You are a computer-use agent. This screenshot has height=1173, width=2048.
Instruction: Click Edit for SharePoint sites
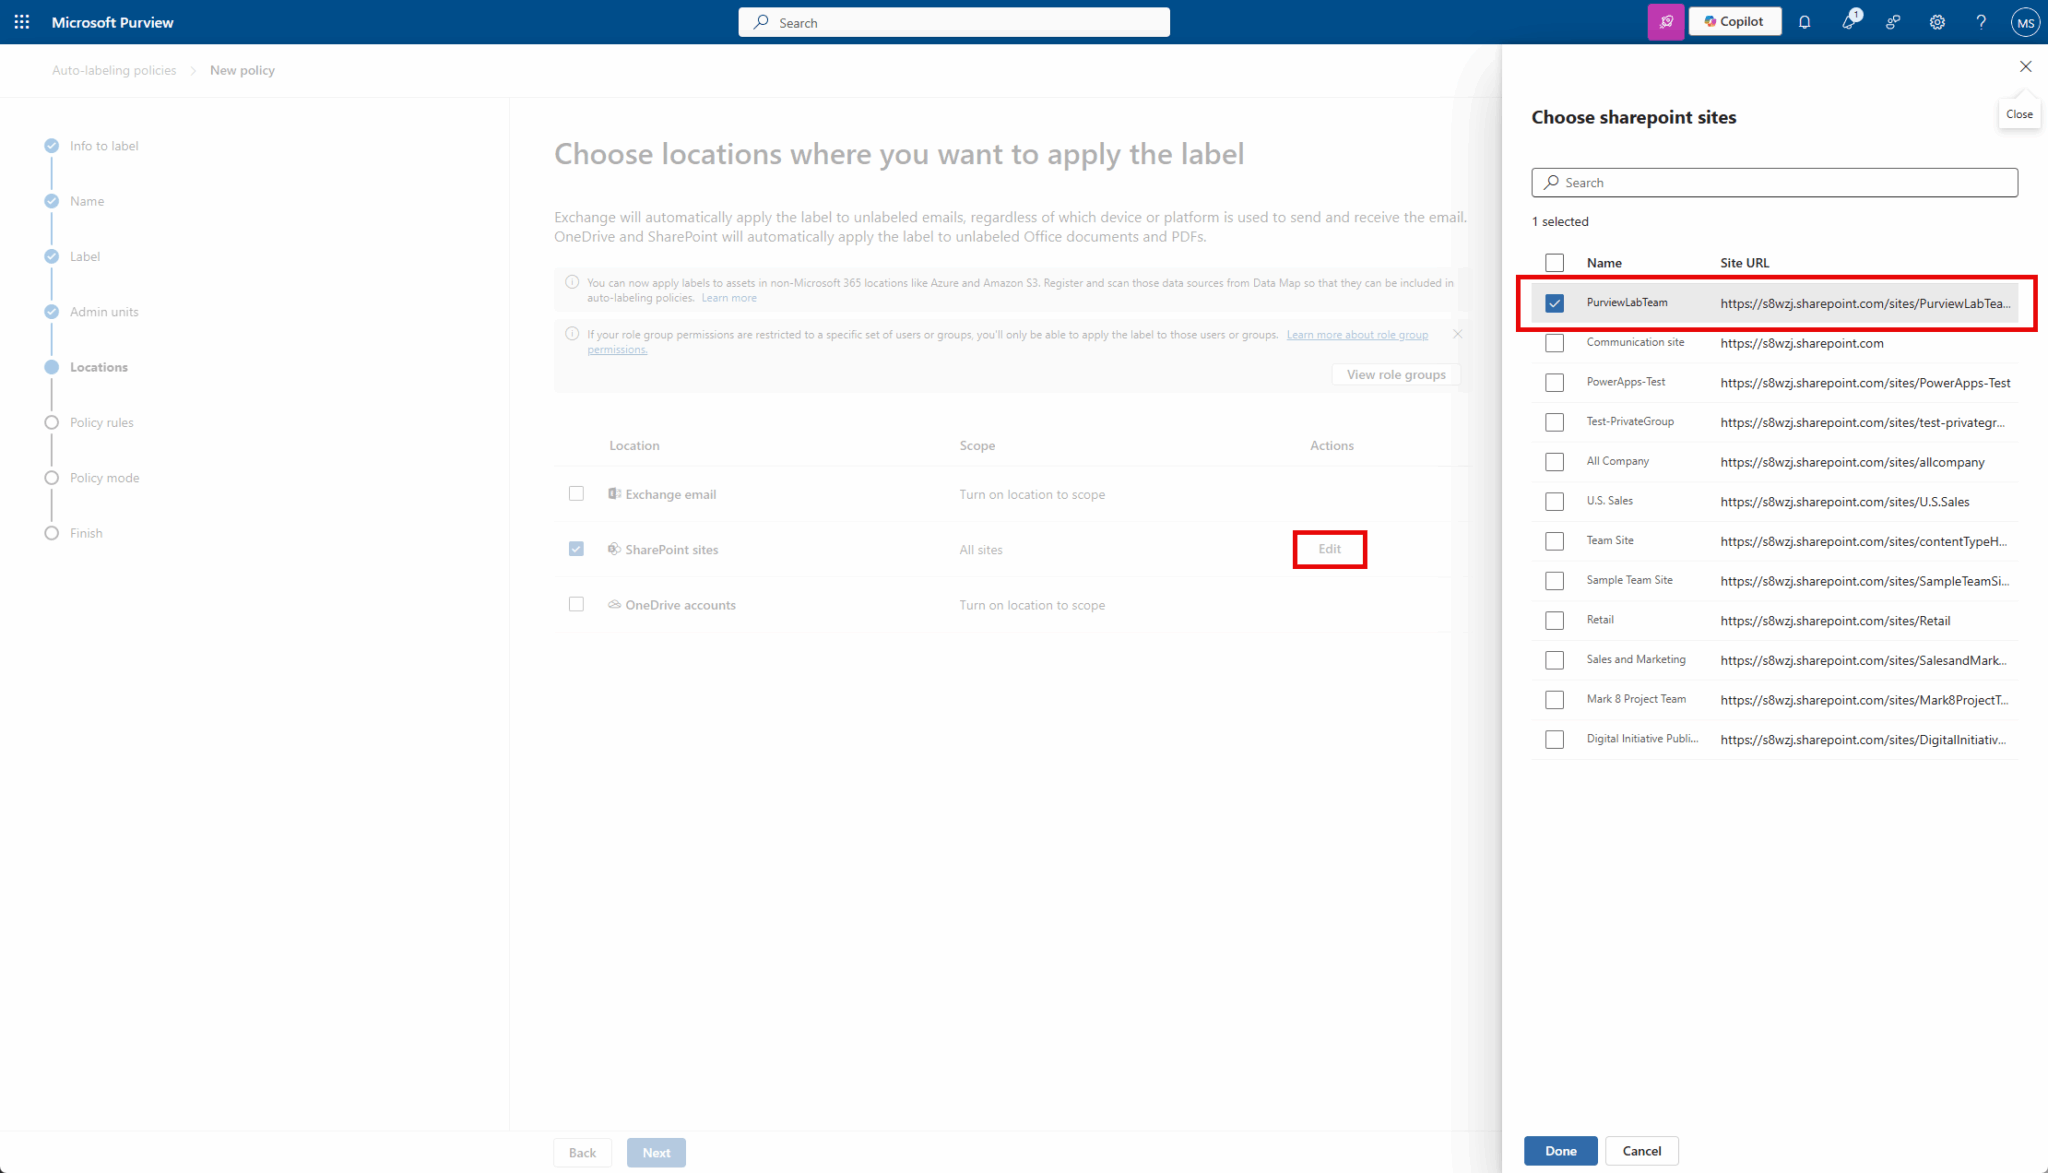click(x=1329, y=549)
